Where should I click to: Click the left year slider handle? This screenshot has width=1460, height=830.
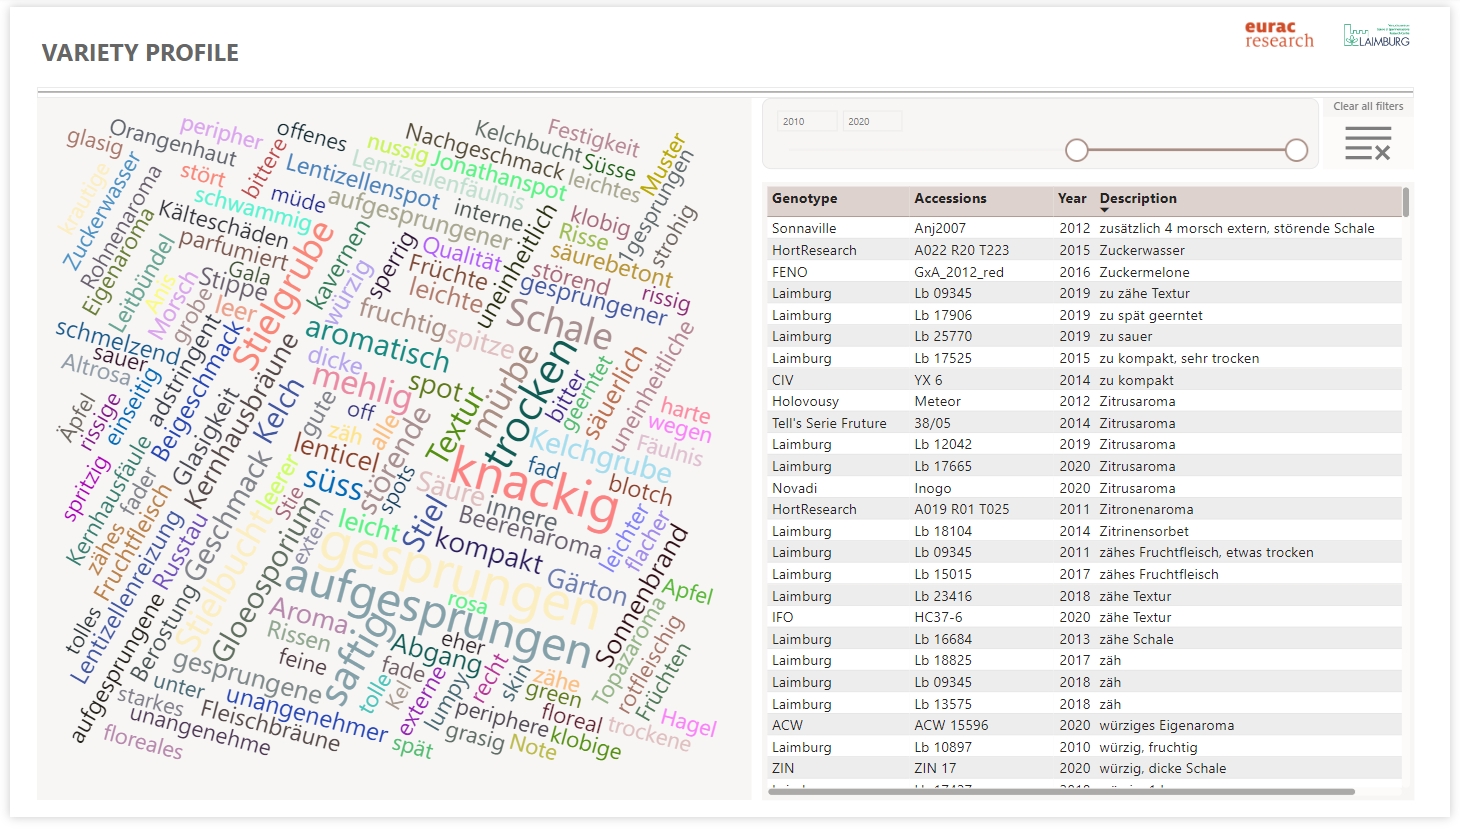click(x=1077, y=150)
